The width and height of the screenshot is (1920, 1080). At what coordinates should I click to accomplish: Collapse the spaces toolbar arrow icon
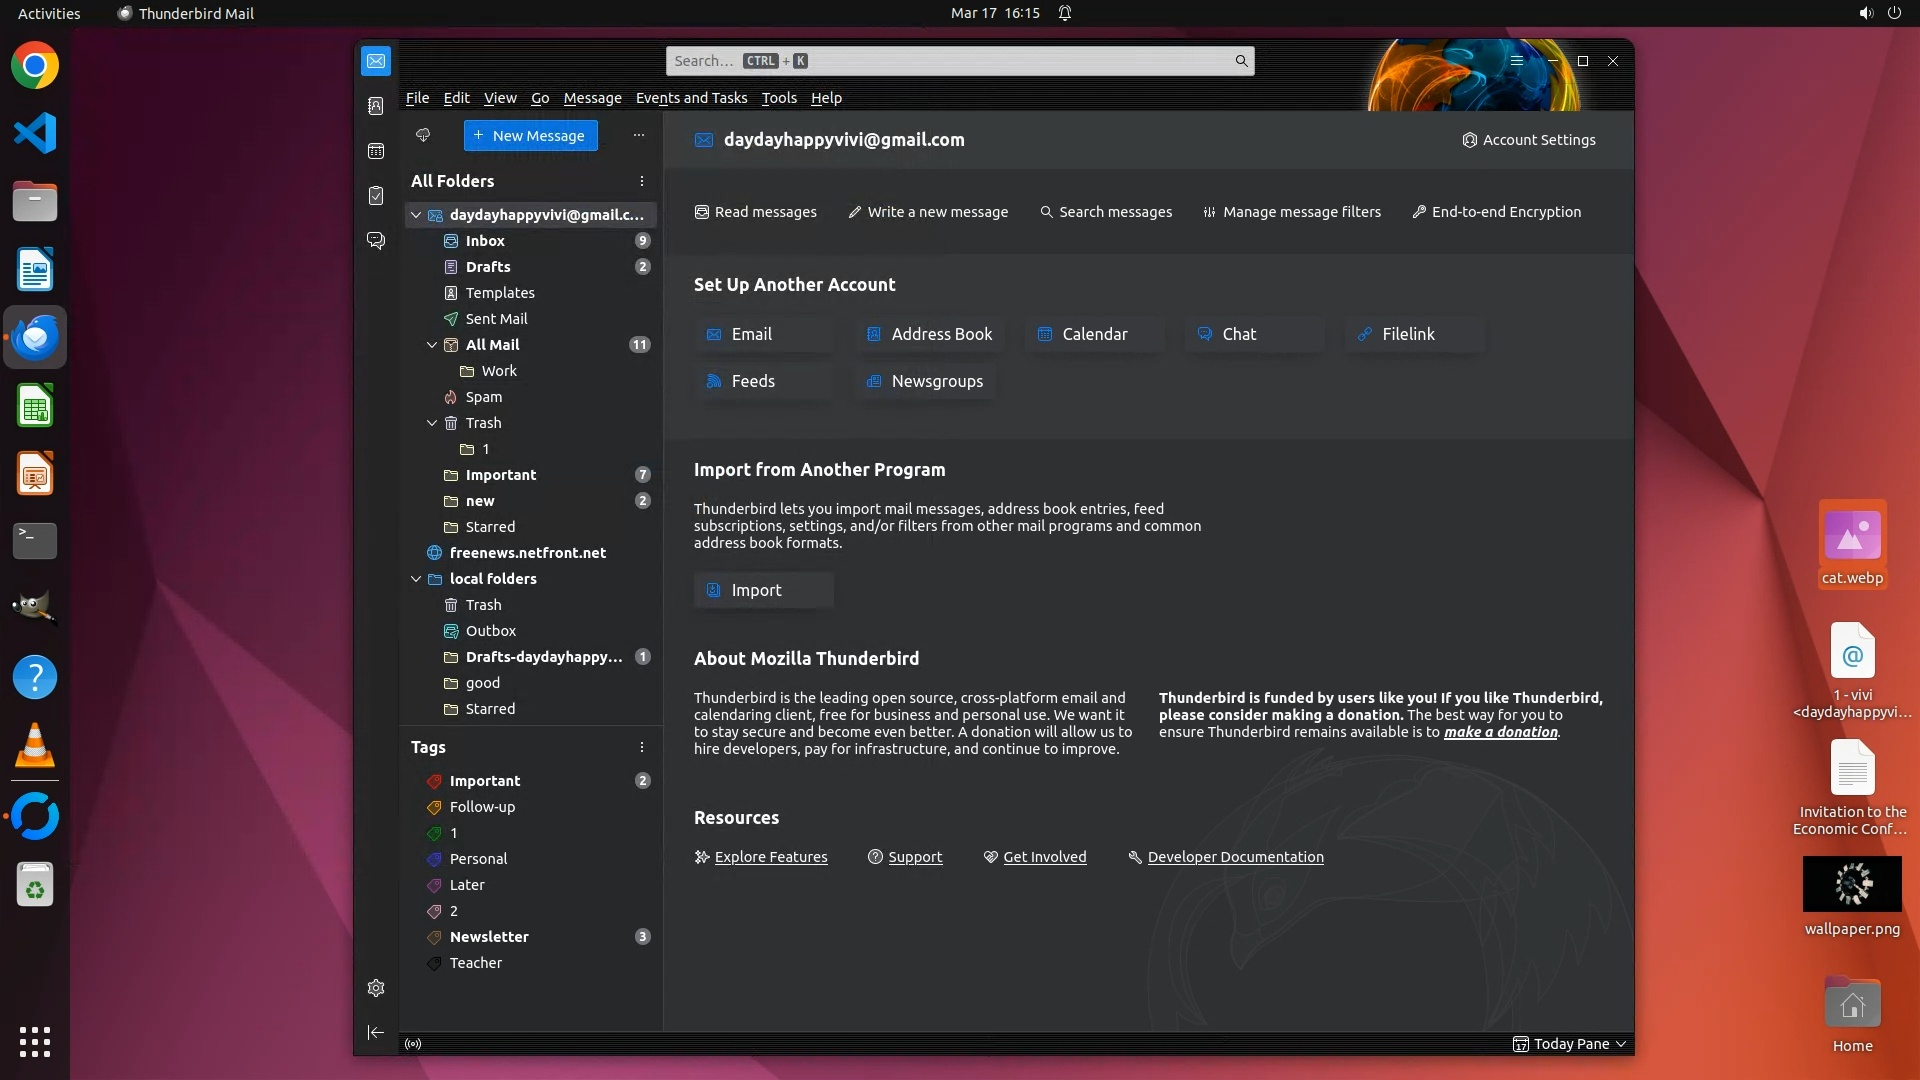[376, 1032]
